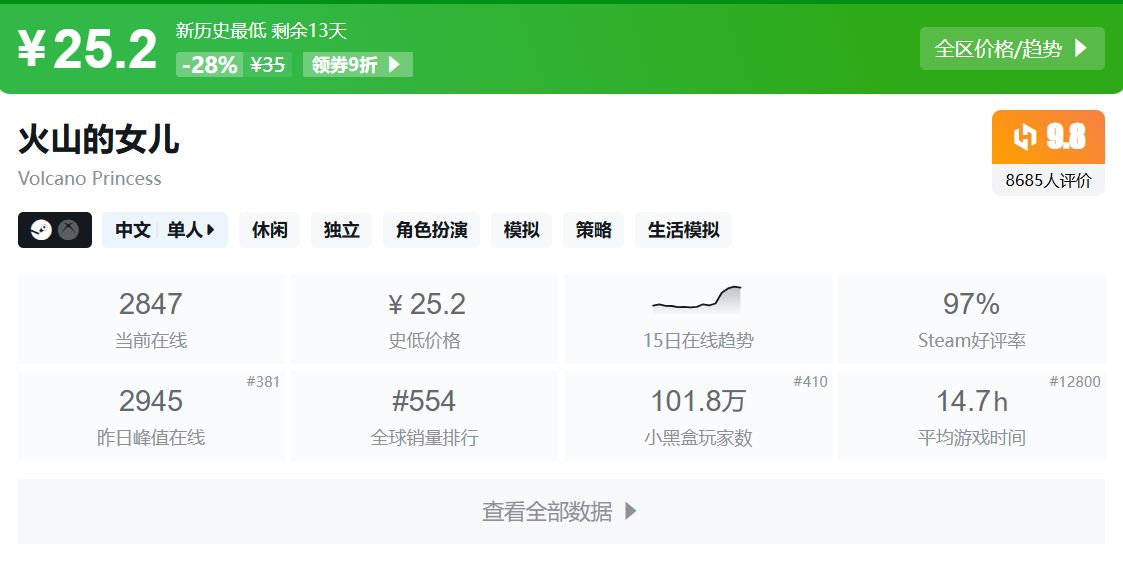Click arrow icon on 全区价格/趋势 button
The width and height of the screenshot is (1123, 580).
point(1081,48)
